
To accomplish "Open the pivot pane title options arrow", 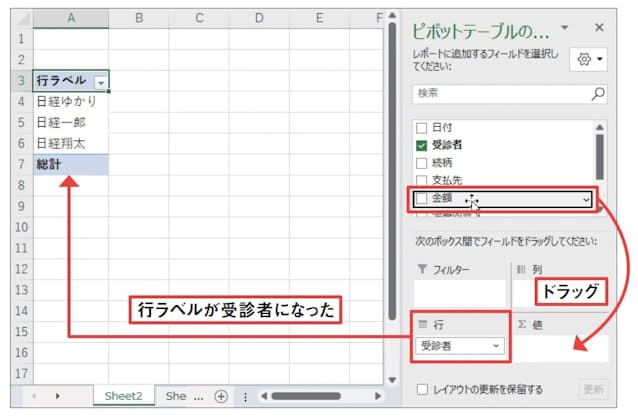I will (564, 28).
